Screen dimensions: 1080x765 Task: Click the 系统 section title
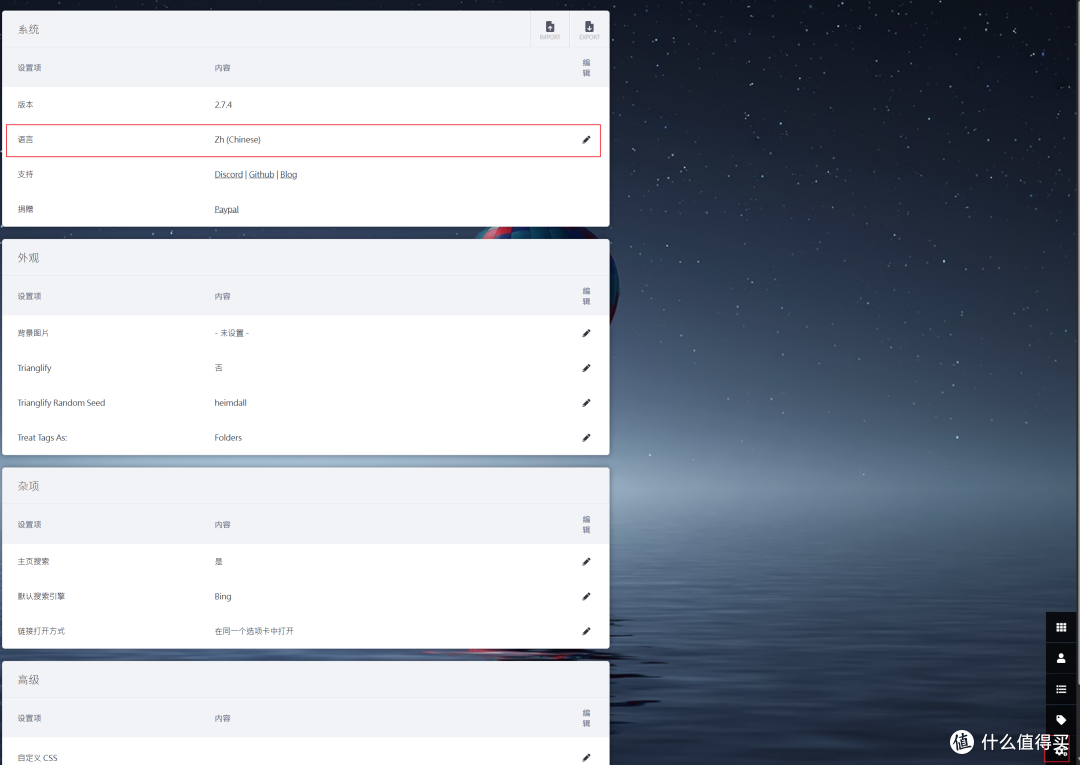[x=28, y=30]
